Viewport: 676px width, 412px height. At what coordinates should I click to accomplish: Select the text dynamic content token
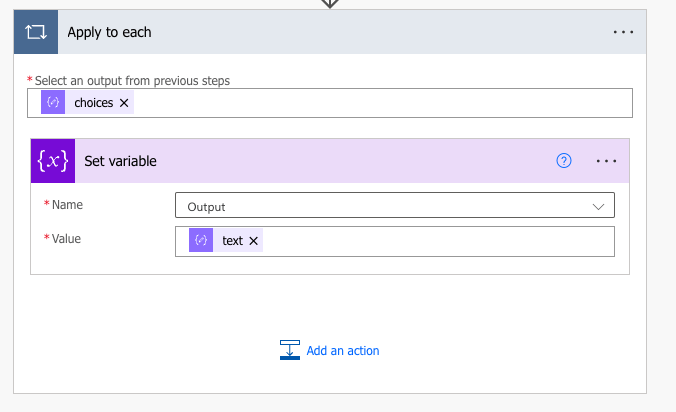tap(232, 241)
